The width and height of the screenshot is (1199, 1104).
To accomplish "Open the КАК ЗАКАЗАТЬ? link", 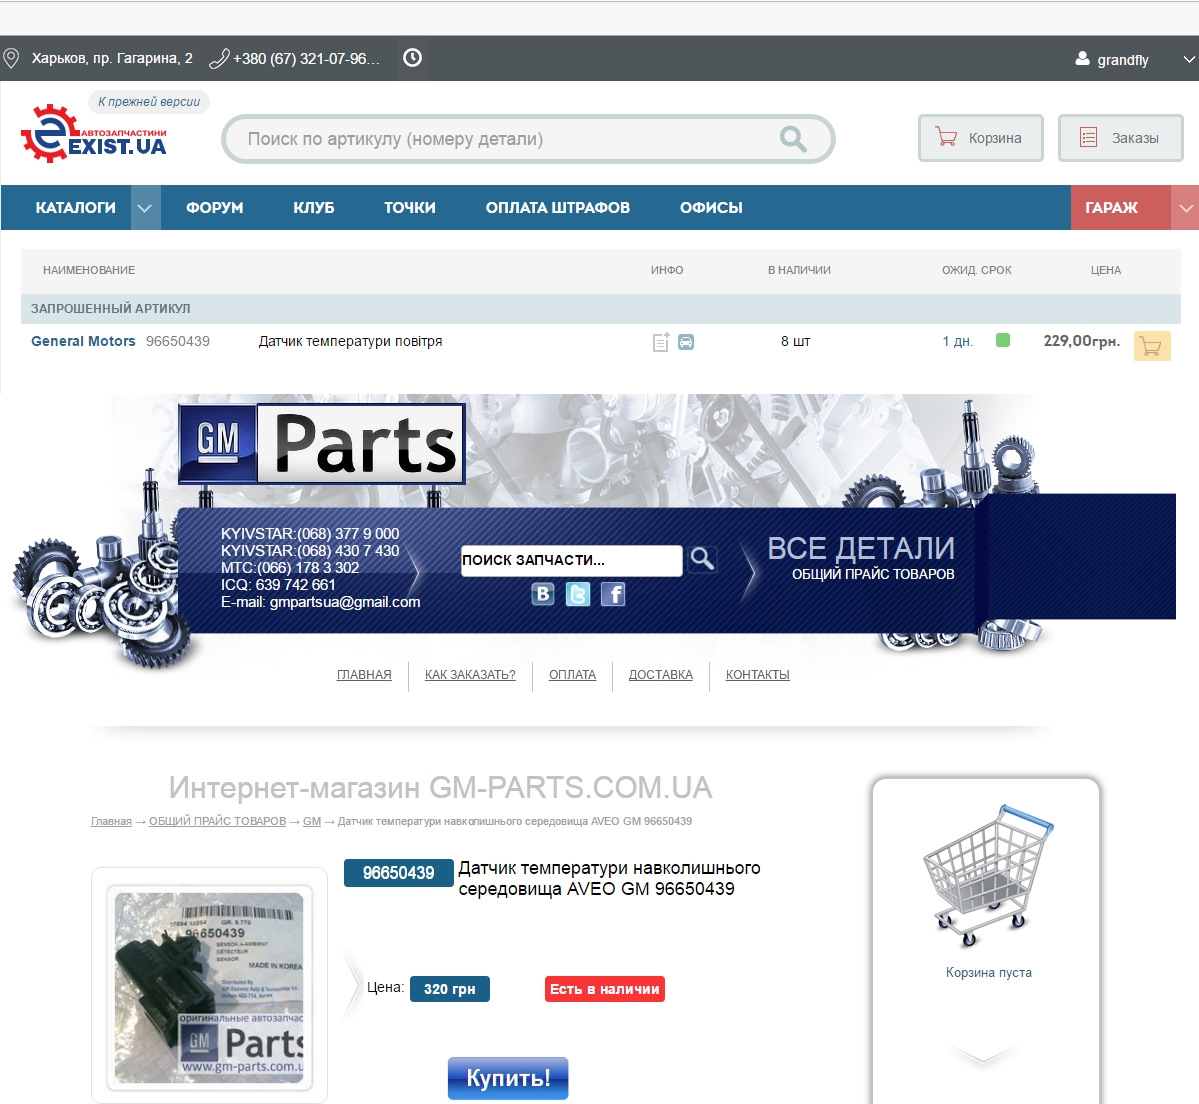I will tap(470, 674).
